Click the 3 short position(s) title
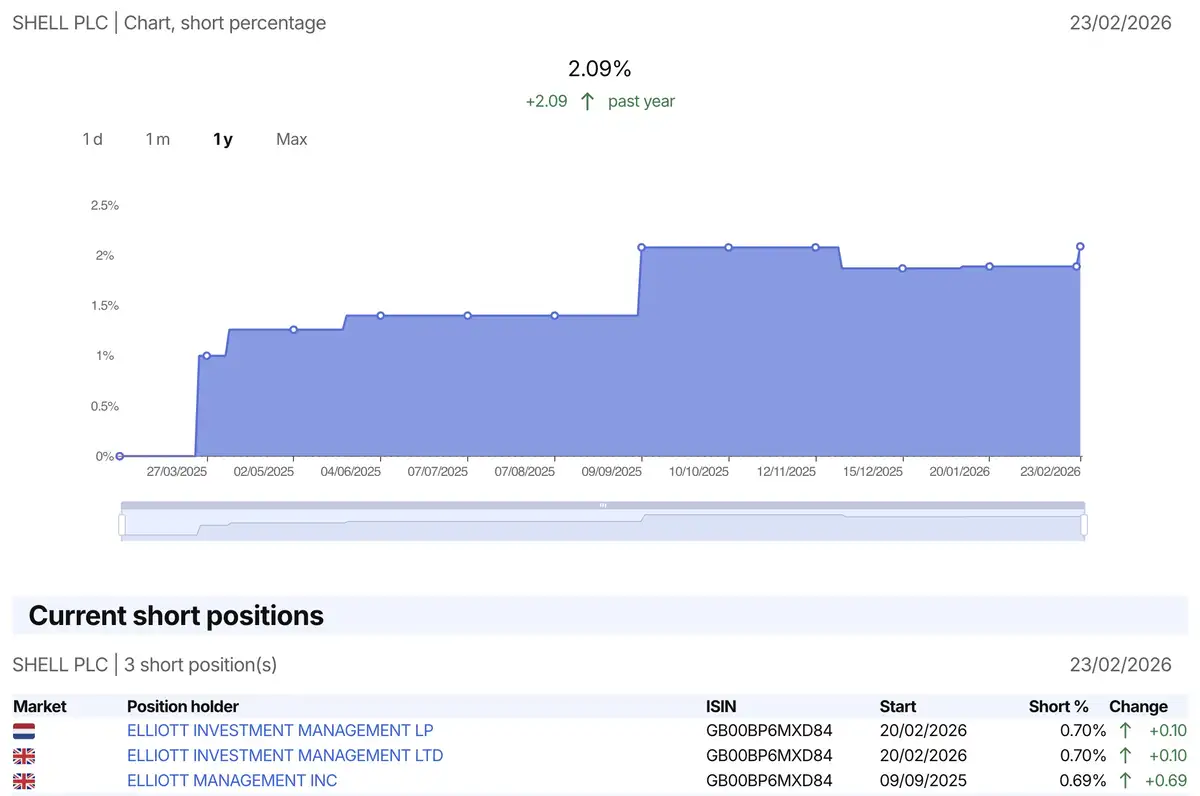Image resolution: width=1200 pixels, height=796 pixels. (145, 664)
